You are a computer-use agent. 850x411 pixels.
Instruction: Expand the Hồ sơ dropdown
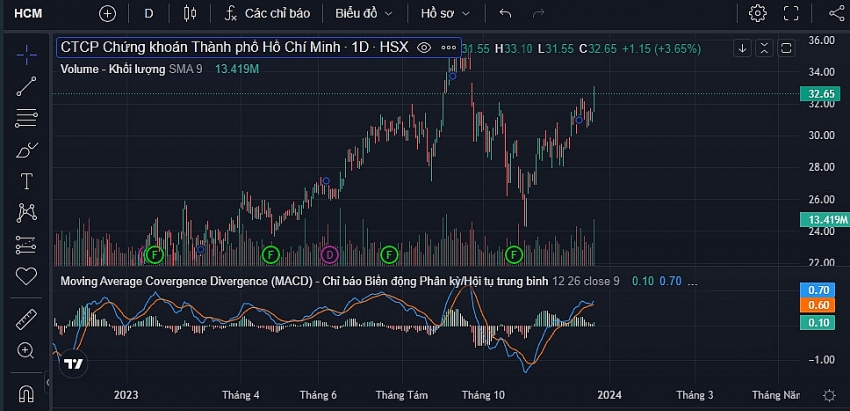[x=446, y=14]
